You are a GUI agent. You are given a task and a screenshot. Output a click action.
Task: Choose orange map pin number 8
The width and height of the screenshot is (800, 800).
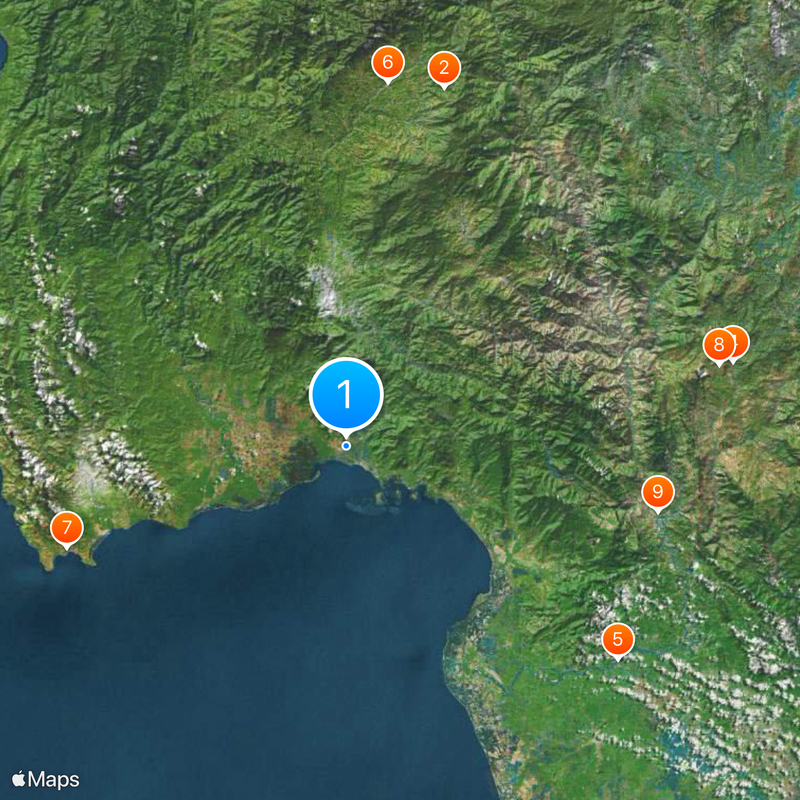(x=718, y=345)
